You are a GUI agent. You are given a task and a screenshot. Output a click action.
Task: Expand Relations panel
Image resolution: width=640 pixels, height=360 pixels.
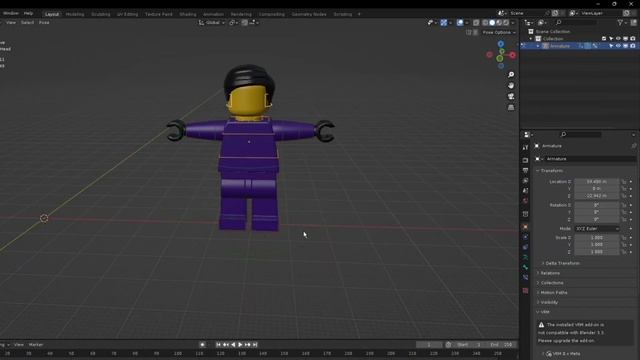coord(550,273)
